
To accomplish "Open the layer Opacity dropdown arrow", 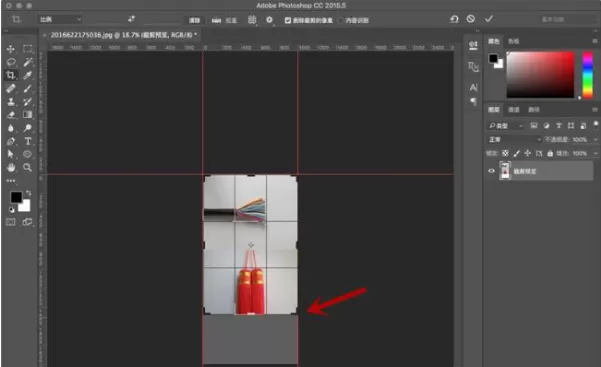I will point(595,139).
